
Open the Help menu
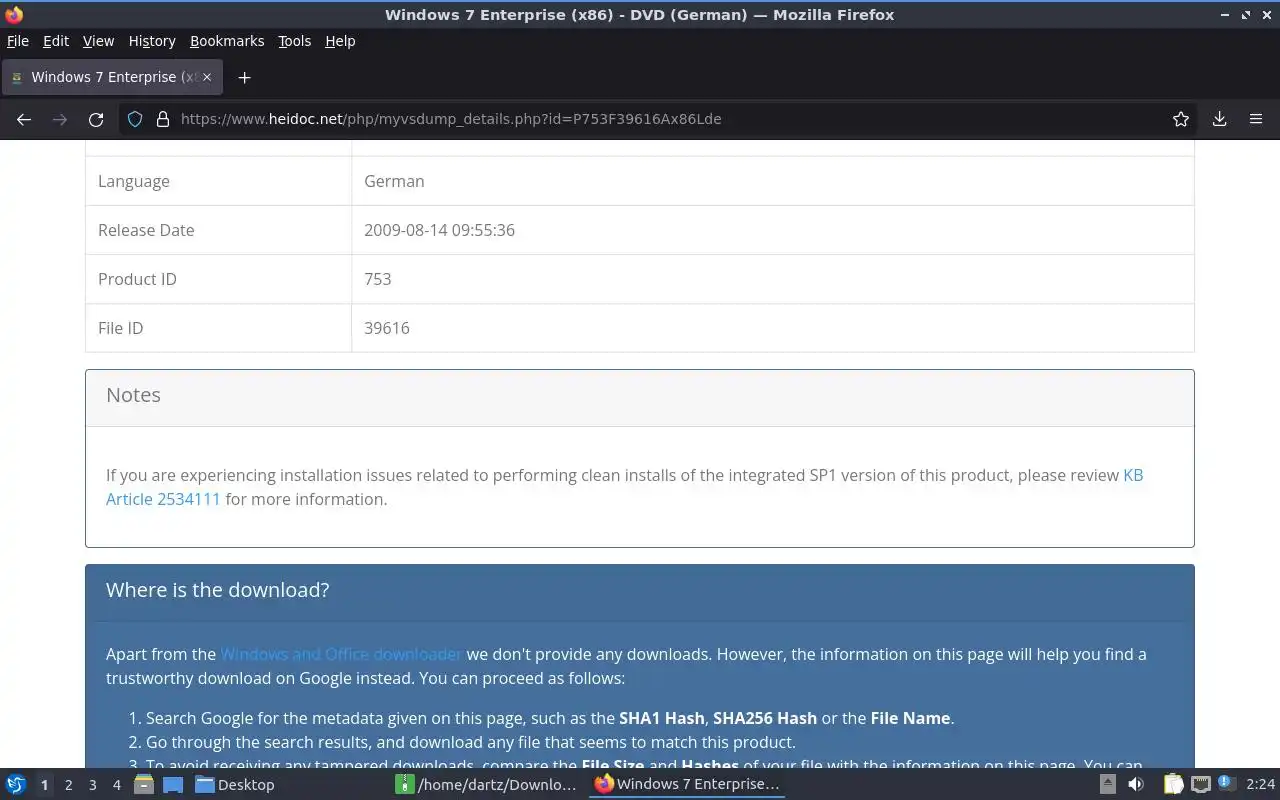(x=340, y=41)
